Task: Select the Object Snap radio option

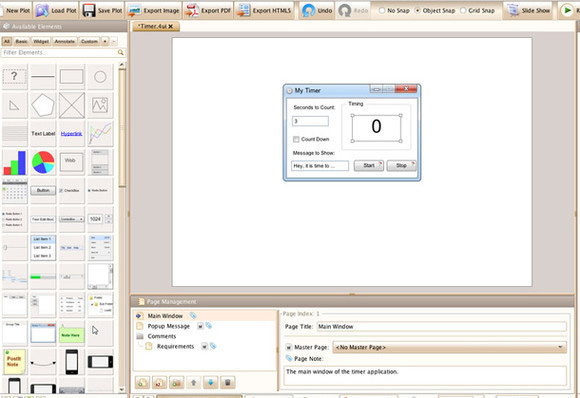Action: [435, 10]
